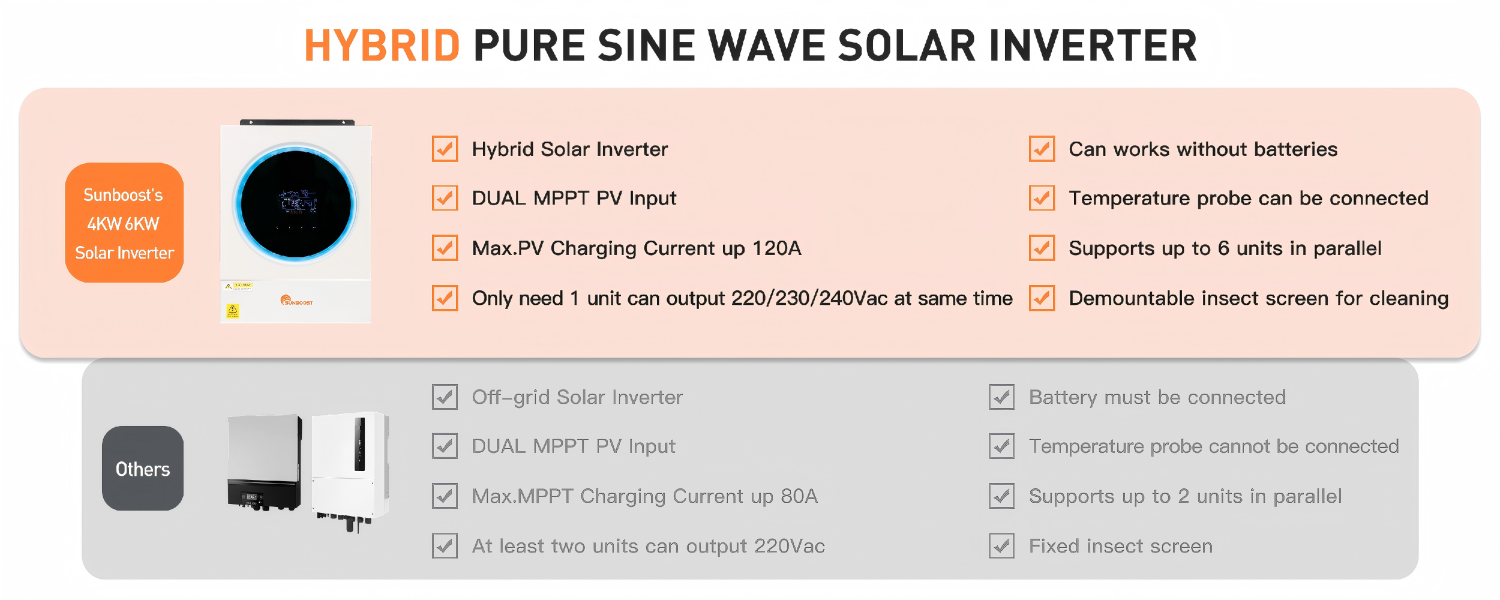Toggle Battery must be connected checkbox
Viewport: 1500px width, 600px height.
pyautogui.click(x=1002, y=397)
